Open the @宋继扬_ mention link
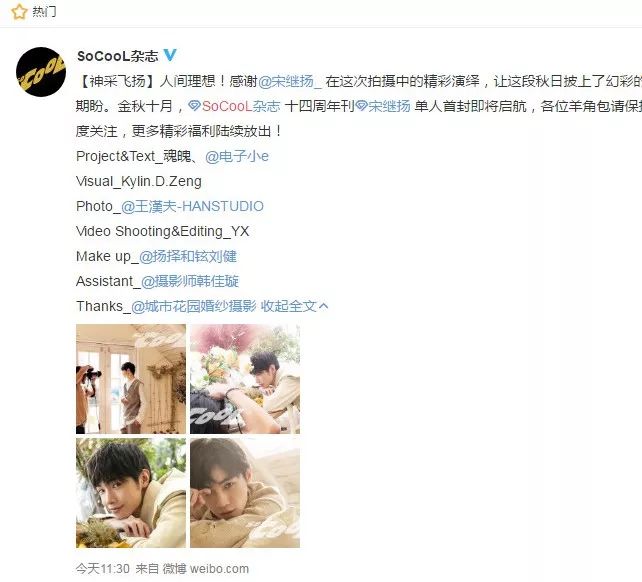Image resolution: width=642 pixels, height=582 pixels. 290,82
